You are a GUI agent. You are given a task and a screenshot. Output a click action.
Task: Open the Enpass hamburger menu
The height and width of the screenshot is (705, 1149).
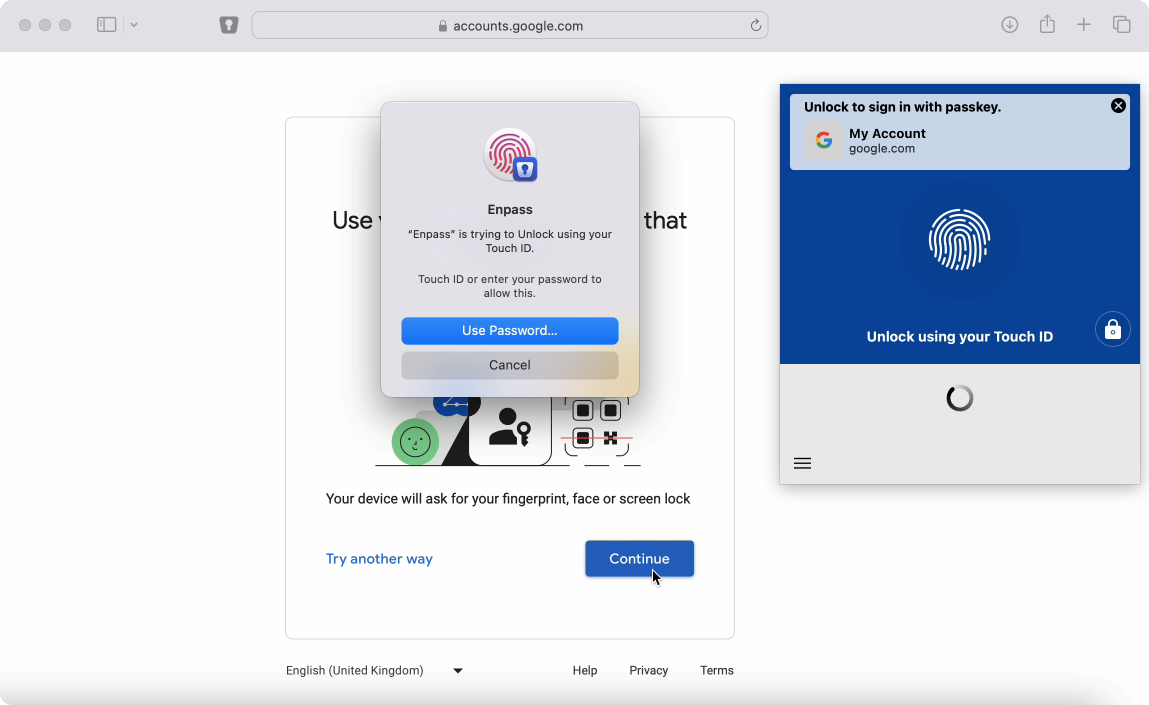802,463
